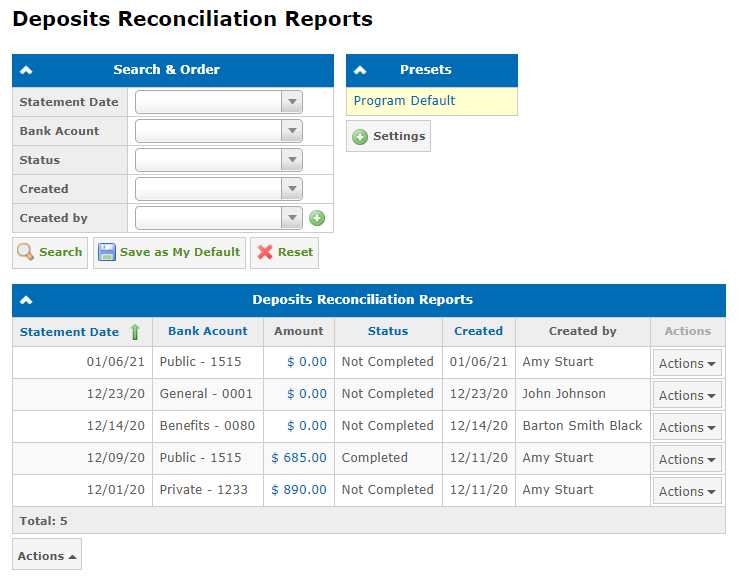Open the Settings button under Presets
The image size is (742, 577).
(x=389, y=136)
